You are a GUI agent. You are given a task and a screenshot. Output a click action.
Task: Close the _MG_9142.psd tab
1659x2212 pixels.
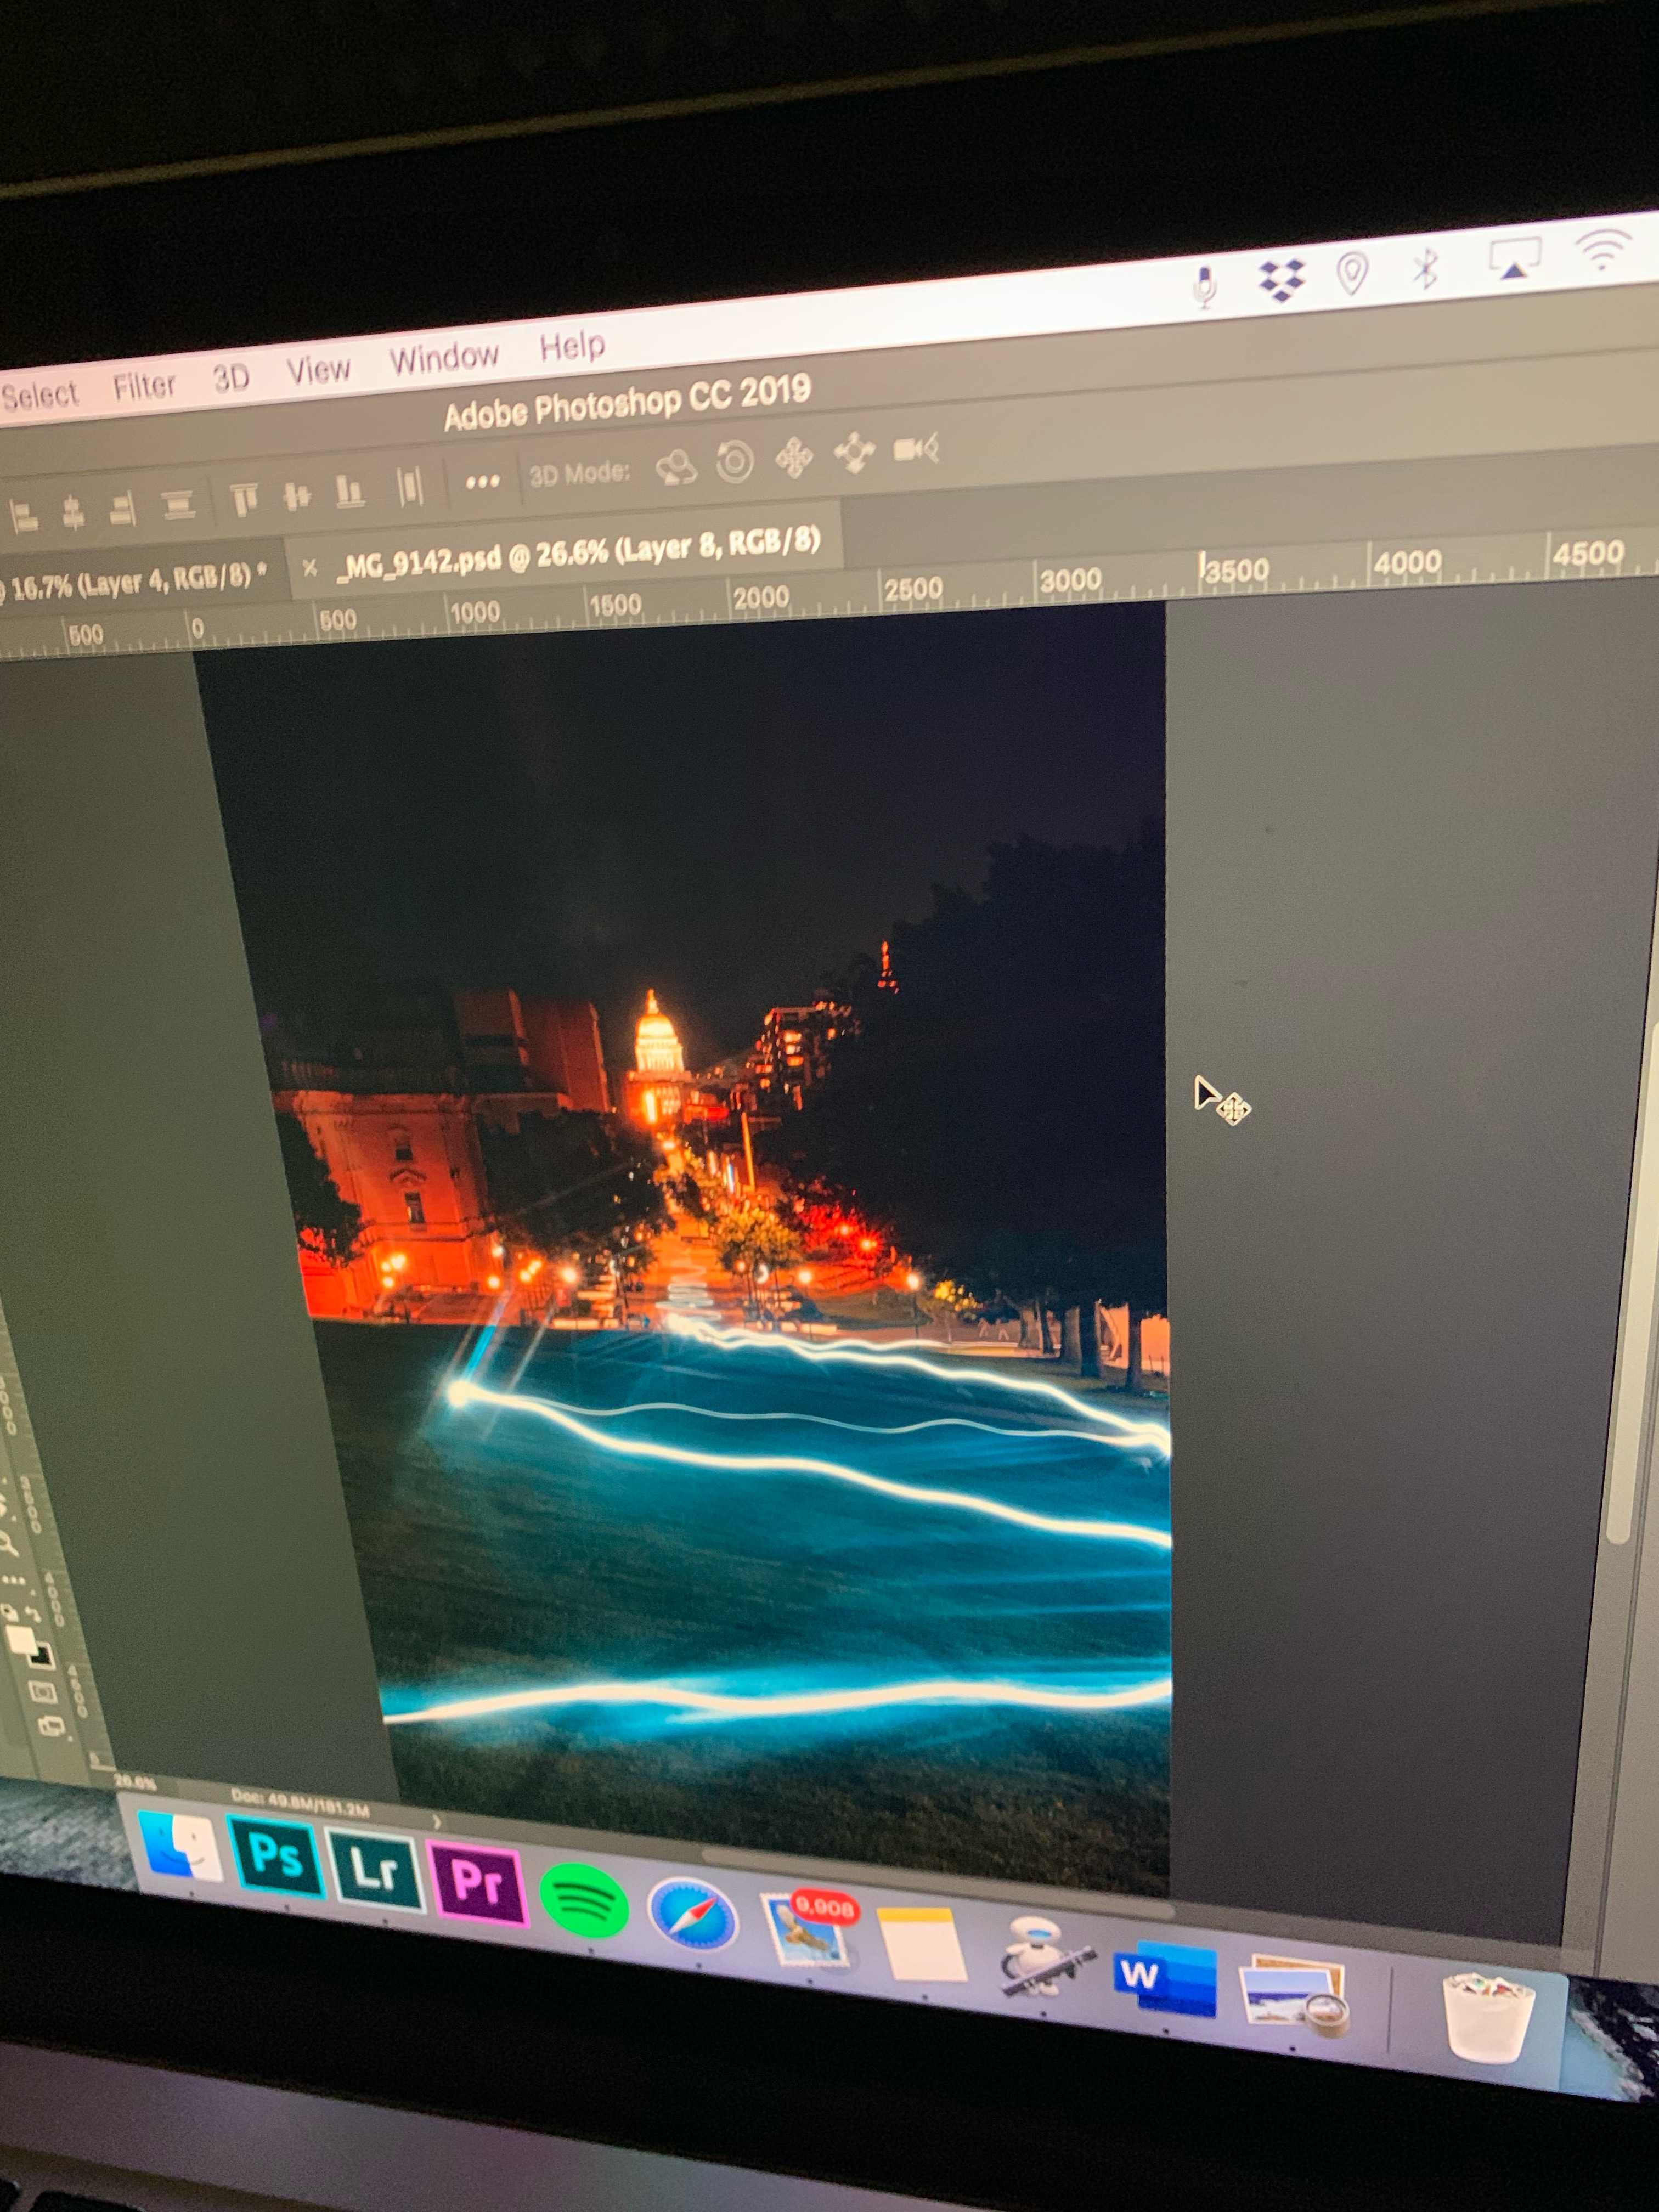pos(310,567)
